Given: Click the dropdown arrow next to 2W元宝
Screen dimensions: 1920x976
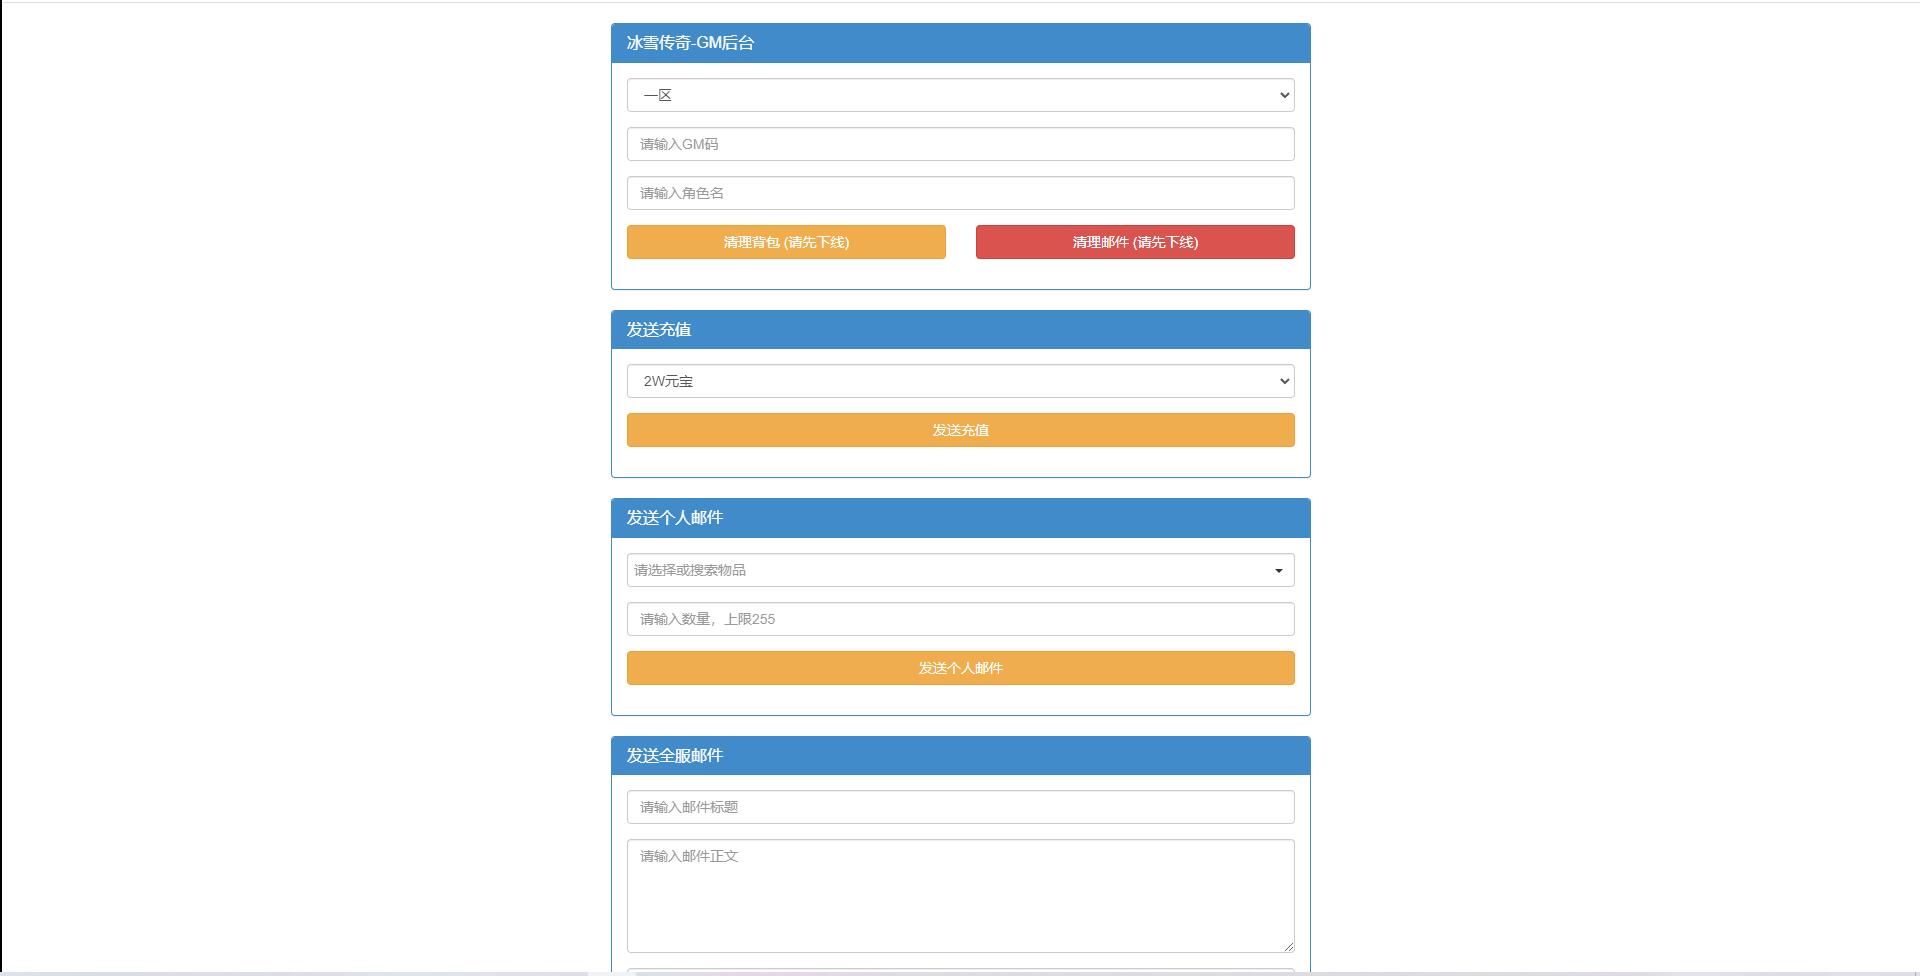Looking at the screenshot, I should [x=1284, y=381].
